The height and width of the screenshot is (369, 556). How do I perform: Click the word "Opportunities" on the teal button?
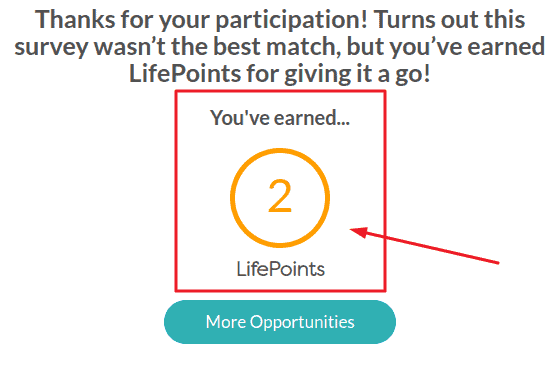[x=302, y=323]
